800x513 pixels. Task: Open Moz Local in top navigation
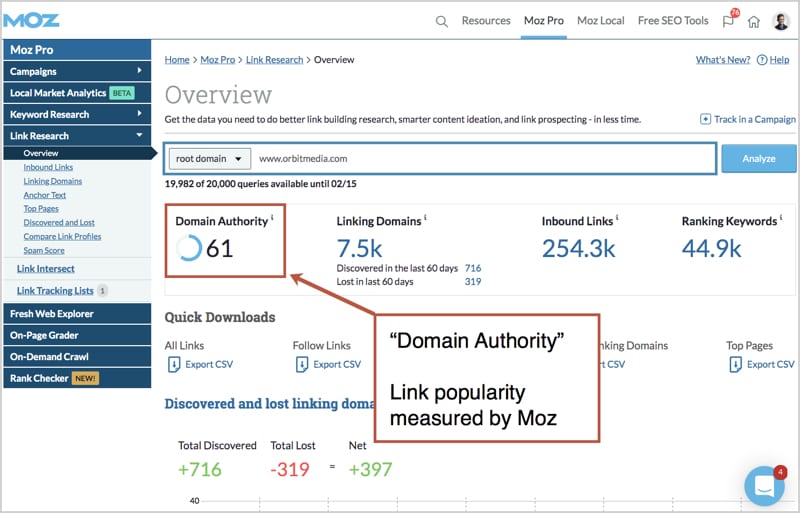pyautogui.click(x=601, y=20)
